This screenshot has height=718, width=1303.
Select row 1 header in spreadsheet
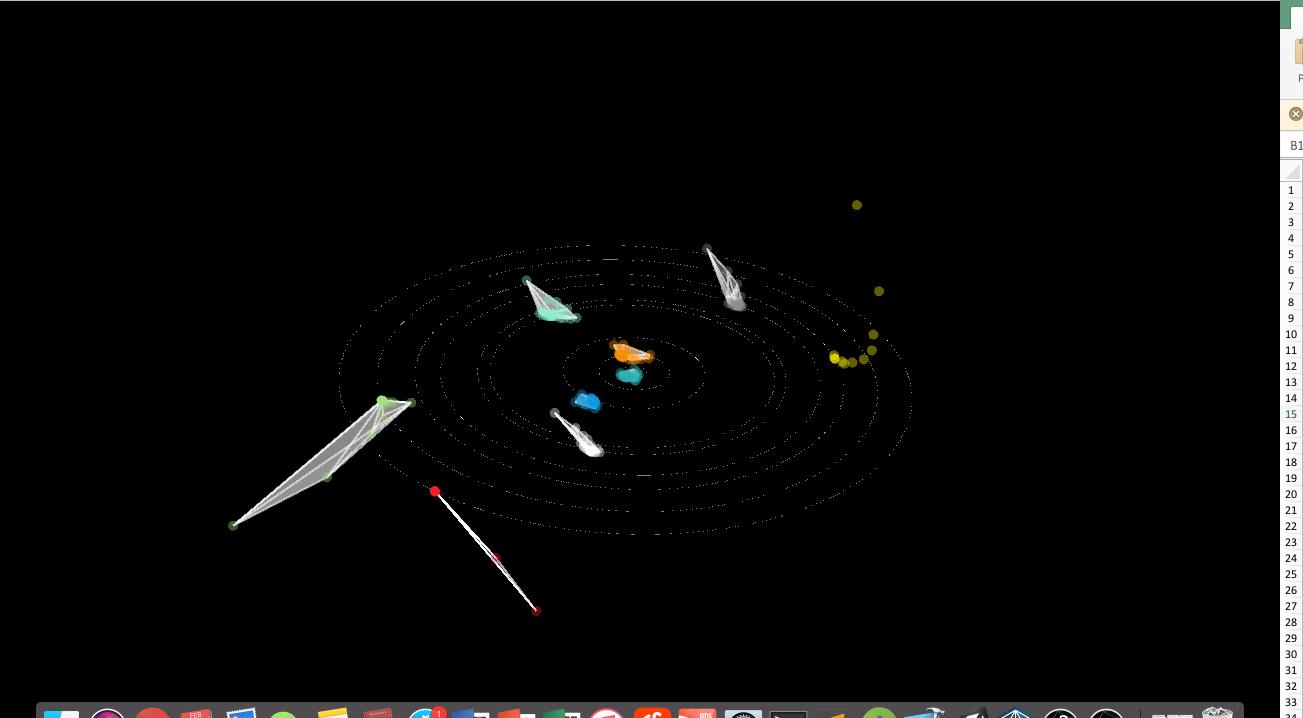tap(1291, 190)
